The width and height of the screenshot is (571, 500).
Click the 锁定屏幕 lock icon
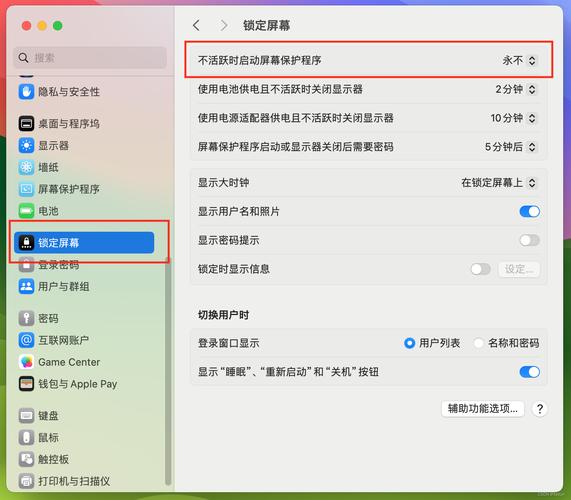click(26, 243)
